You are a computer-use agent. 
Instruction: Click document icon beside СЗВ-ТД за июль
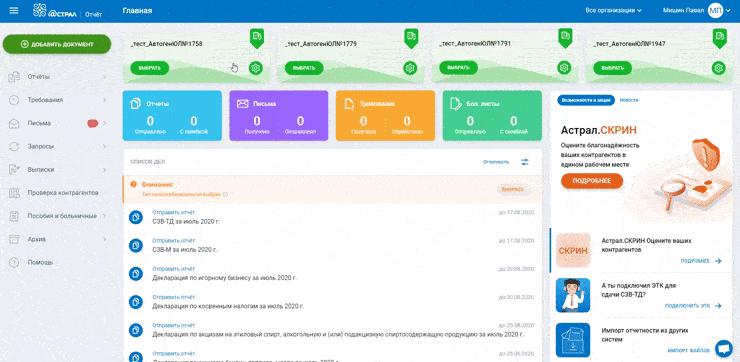point(136,217)
